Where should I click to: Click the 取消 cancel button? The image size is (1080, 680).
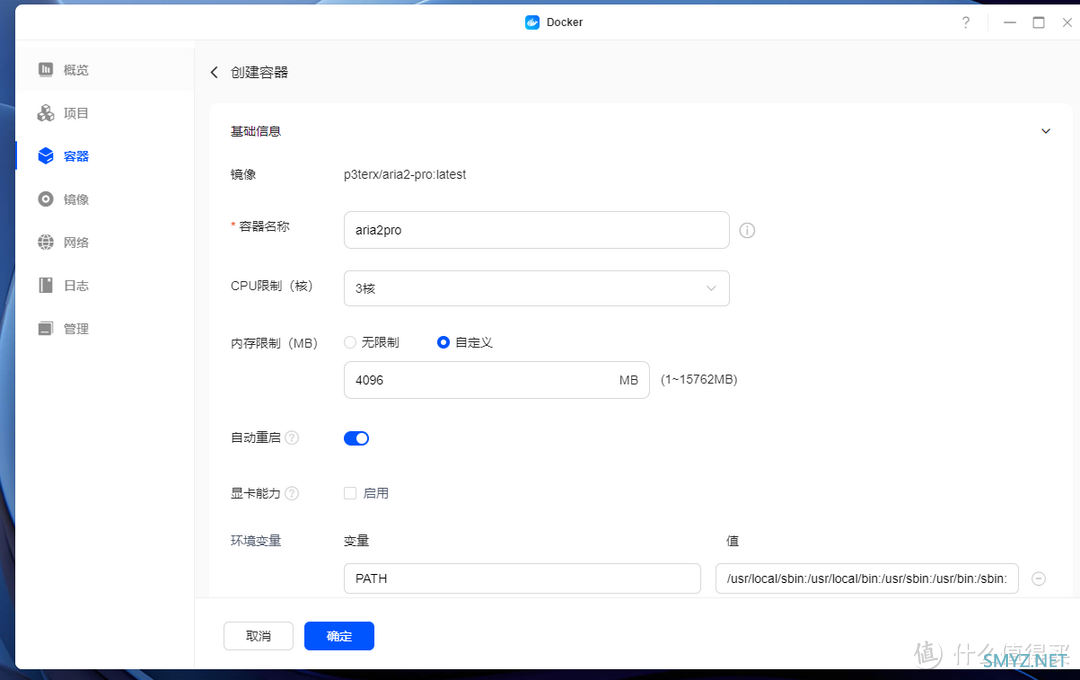258,636
